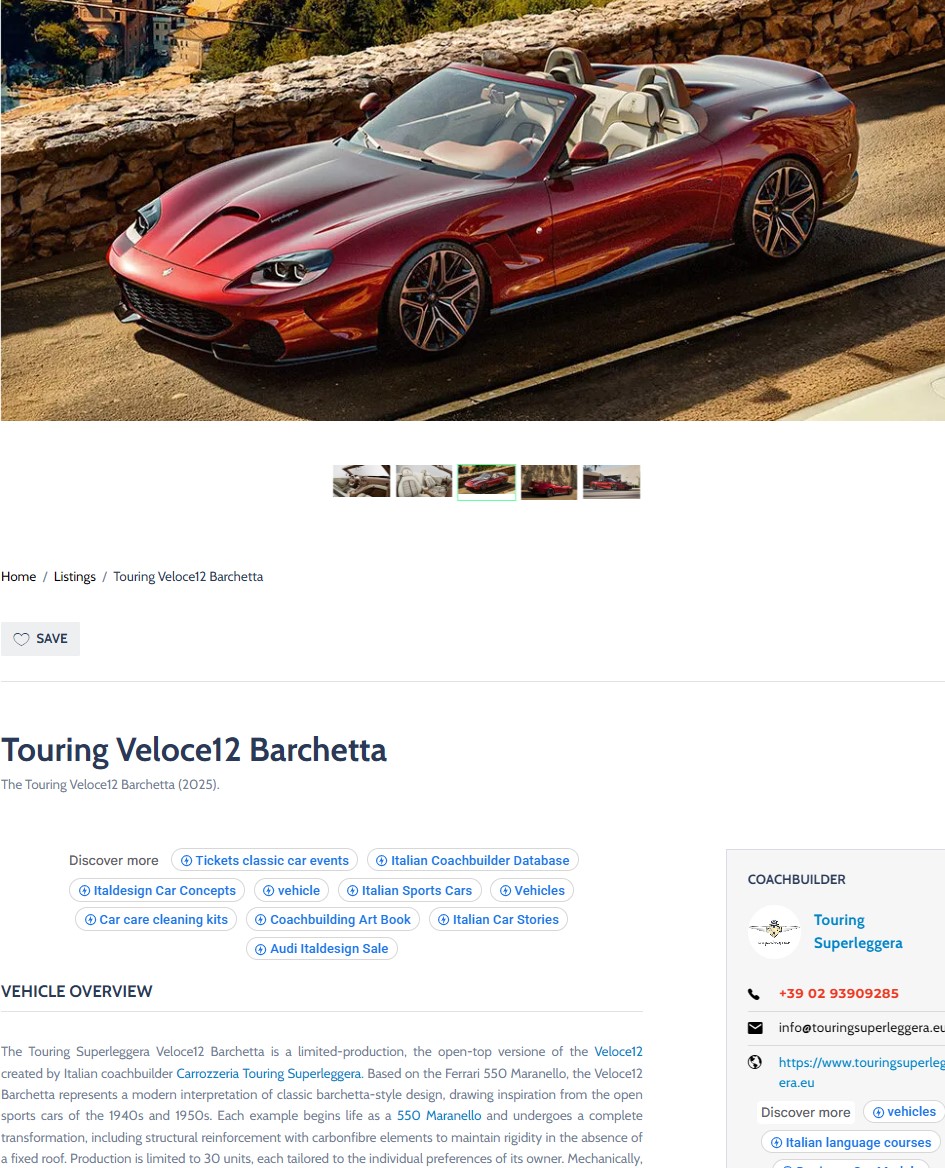Open the Veloce12 link in overview text
The image size is (945, 1168).
point(618,1052)
